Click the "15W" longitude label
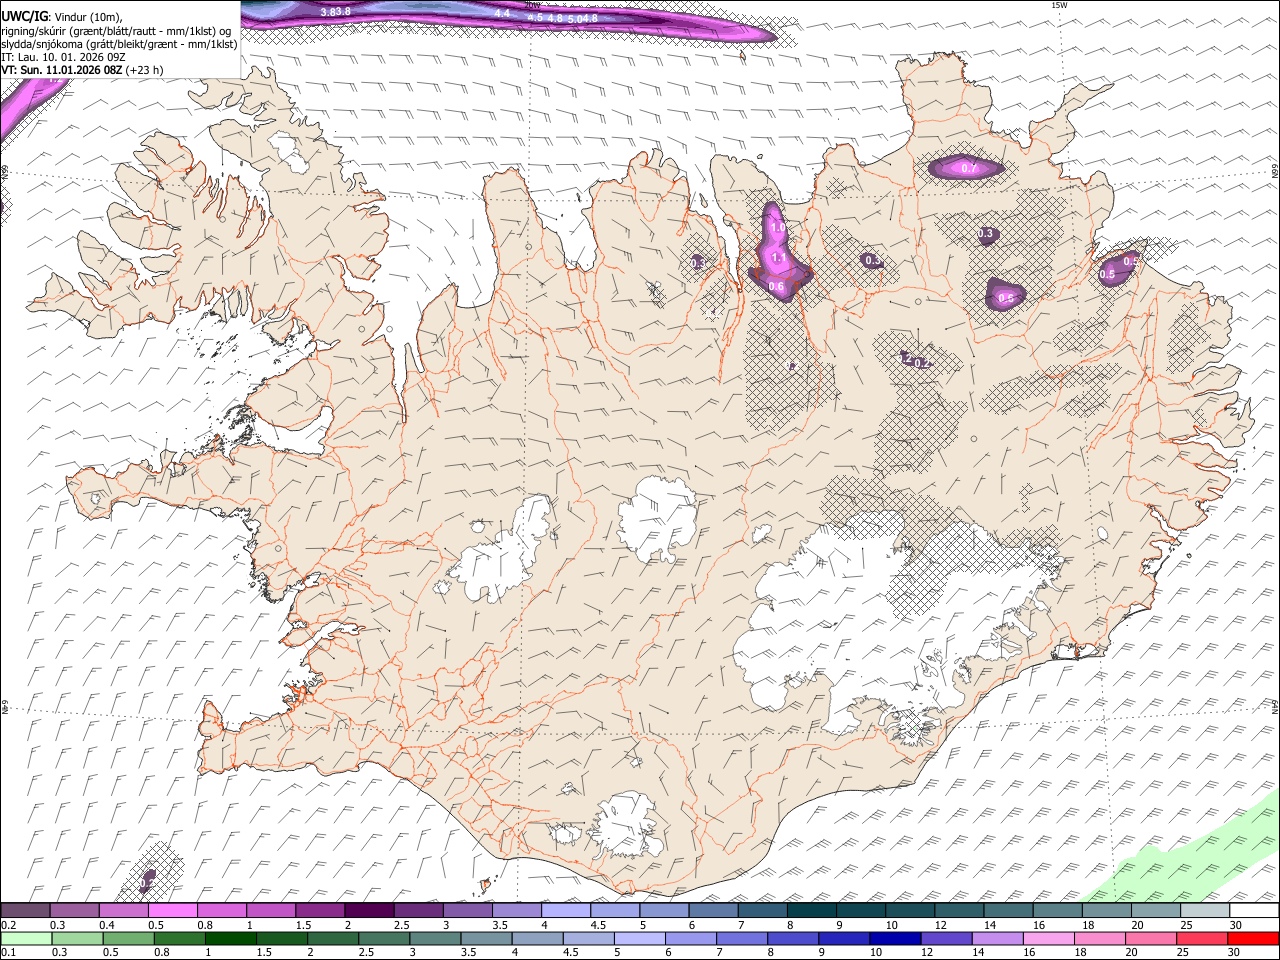The width and height of the screenshot is (1280, 960). pyautogui.click(x=1059, y=5)
